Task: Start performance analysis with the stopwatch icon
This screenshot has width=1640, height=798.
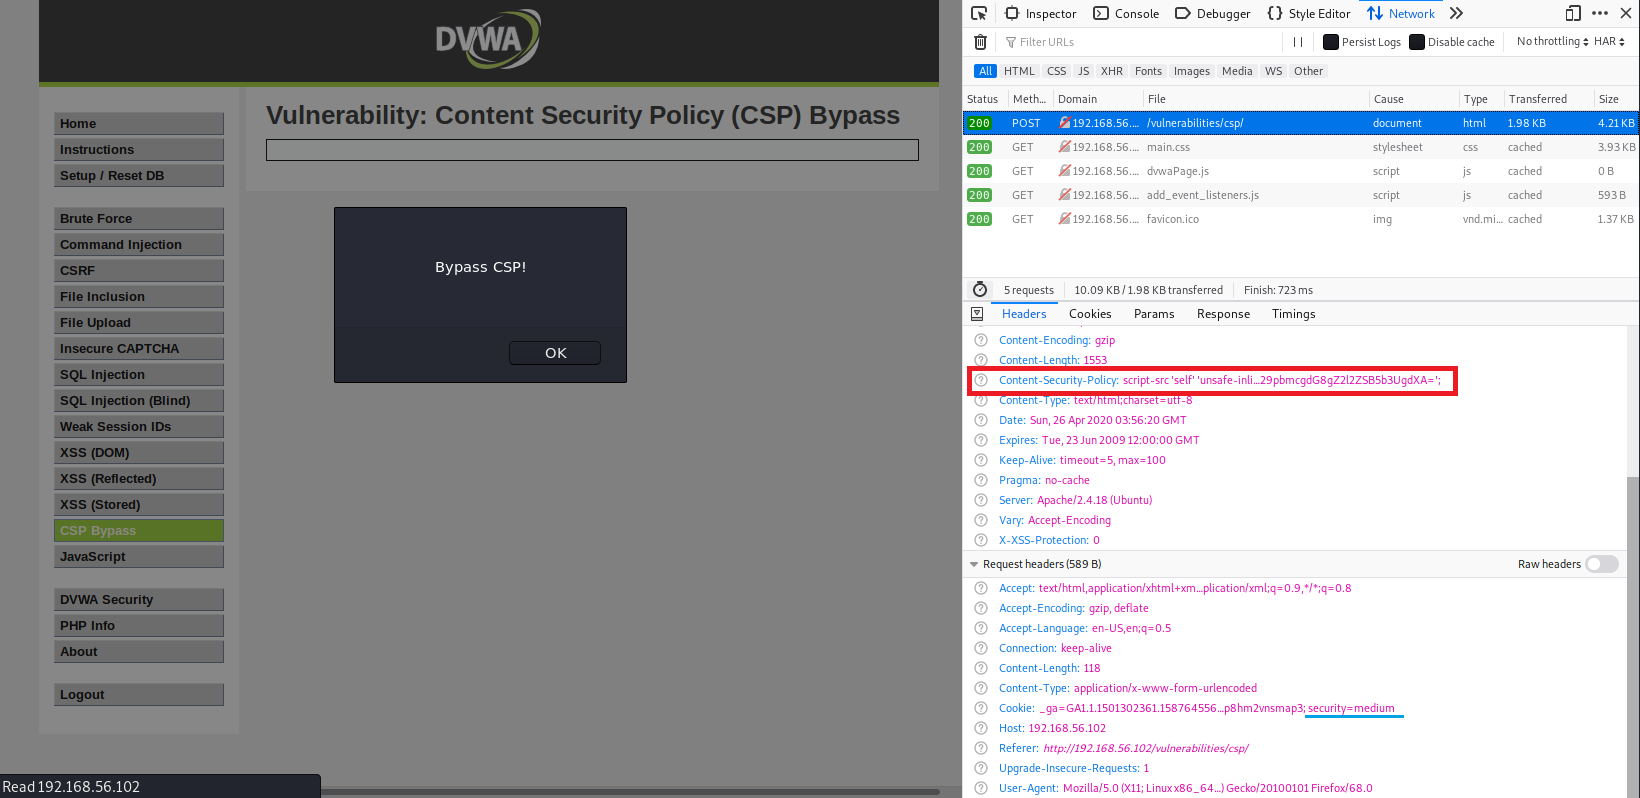Action: pyautogui.click(x=980, y=290)
